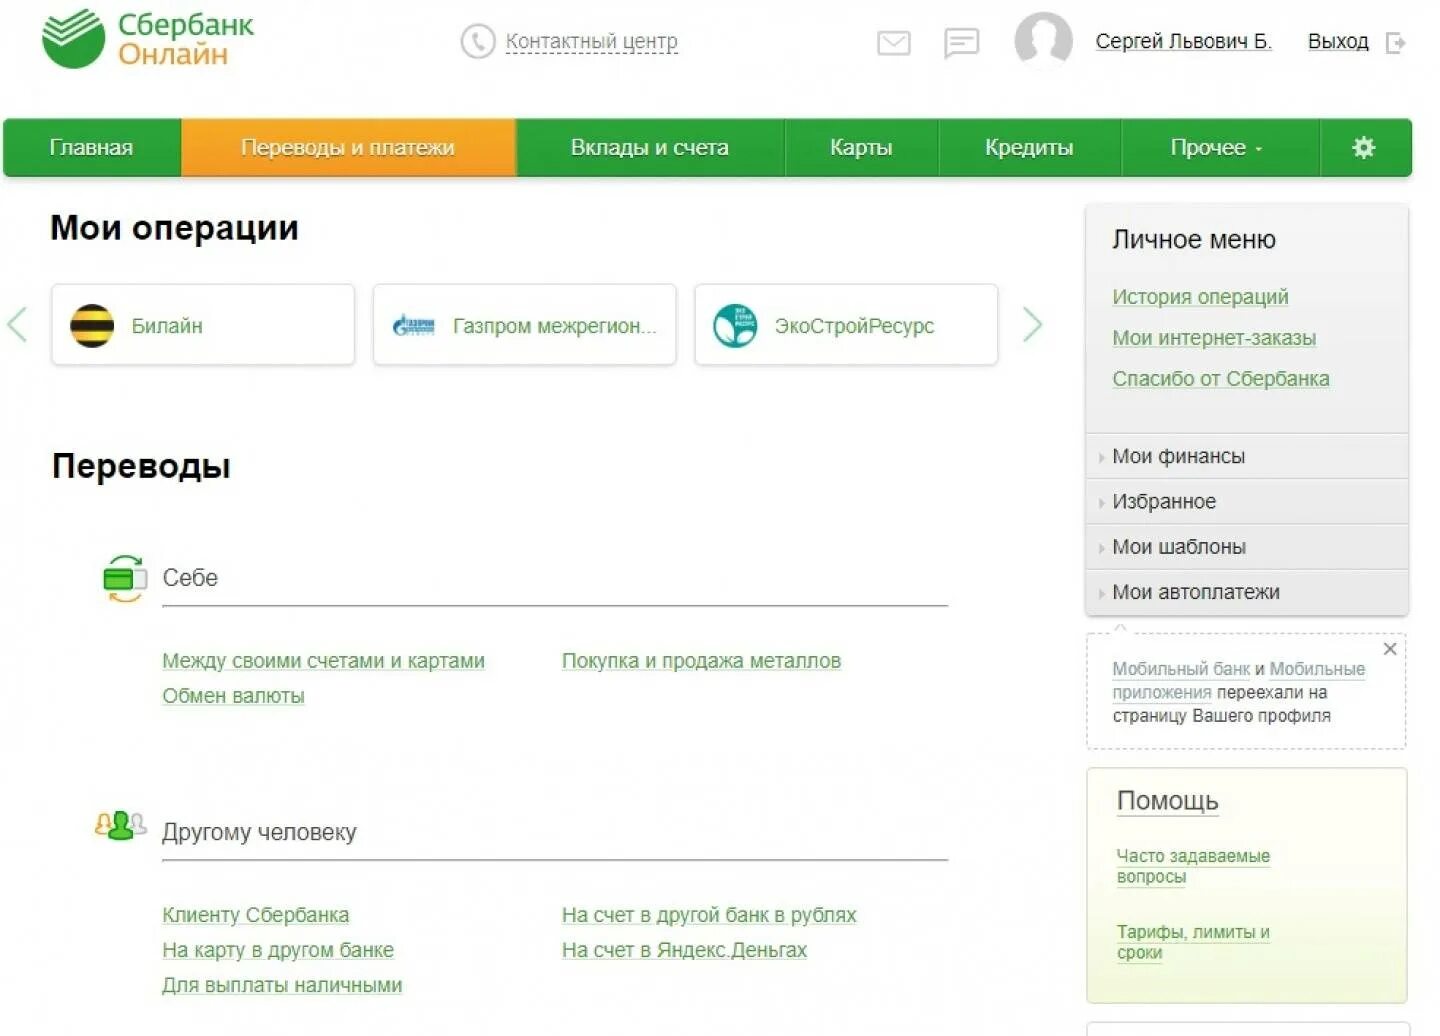Expand Избранное section
This screenshot has height=1036, width=1440.
[x=1247, y=501]
